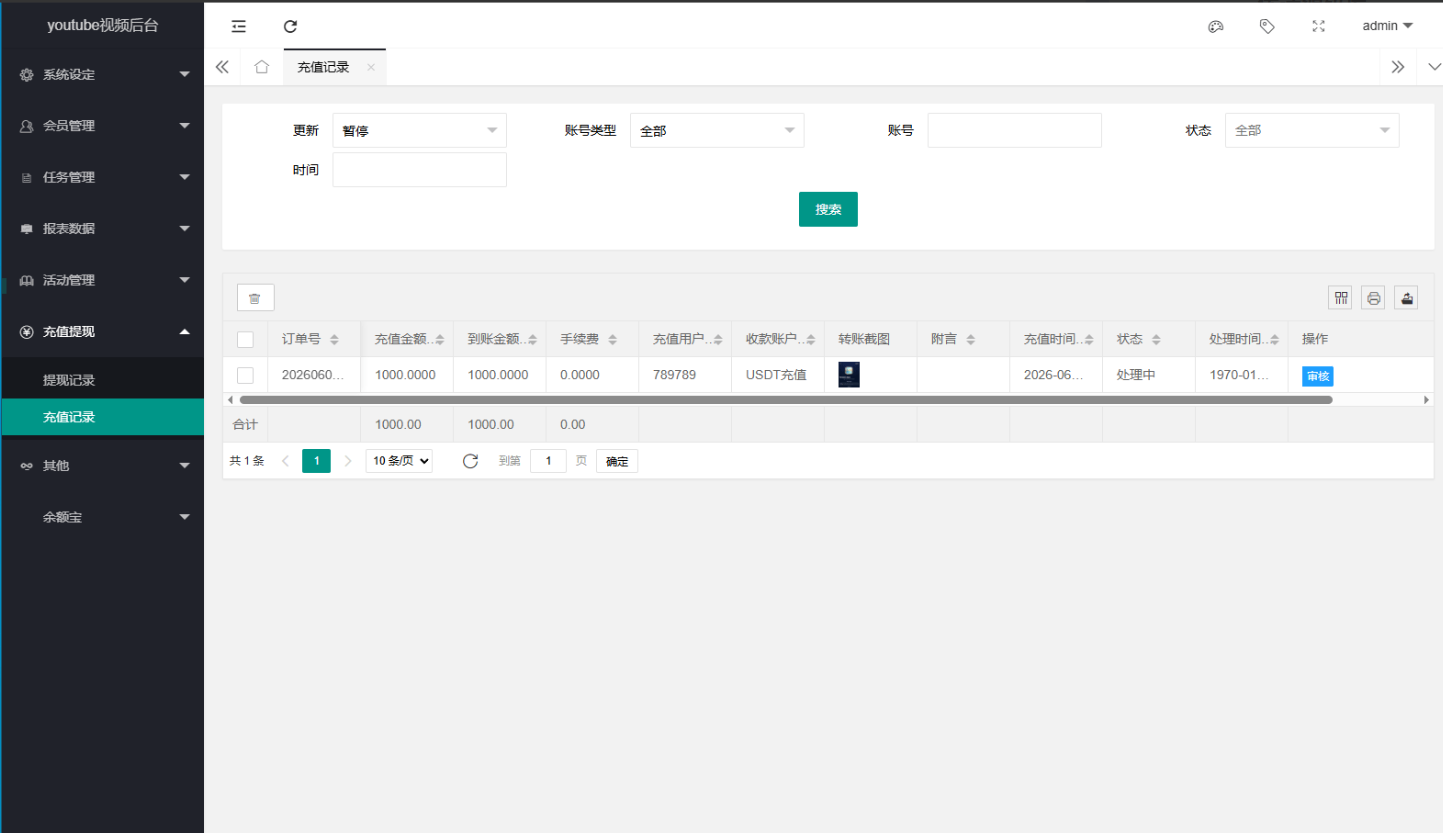Open the 转账截图 thumbnail image

[x=849, y=375]
